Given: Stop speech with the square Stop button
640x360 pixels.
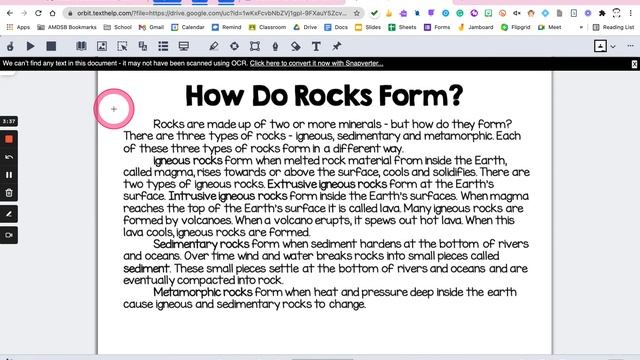Looking at the screenshot, I should click(51, 46).
